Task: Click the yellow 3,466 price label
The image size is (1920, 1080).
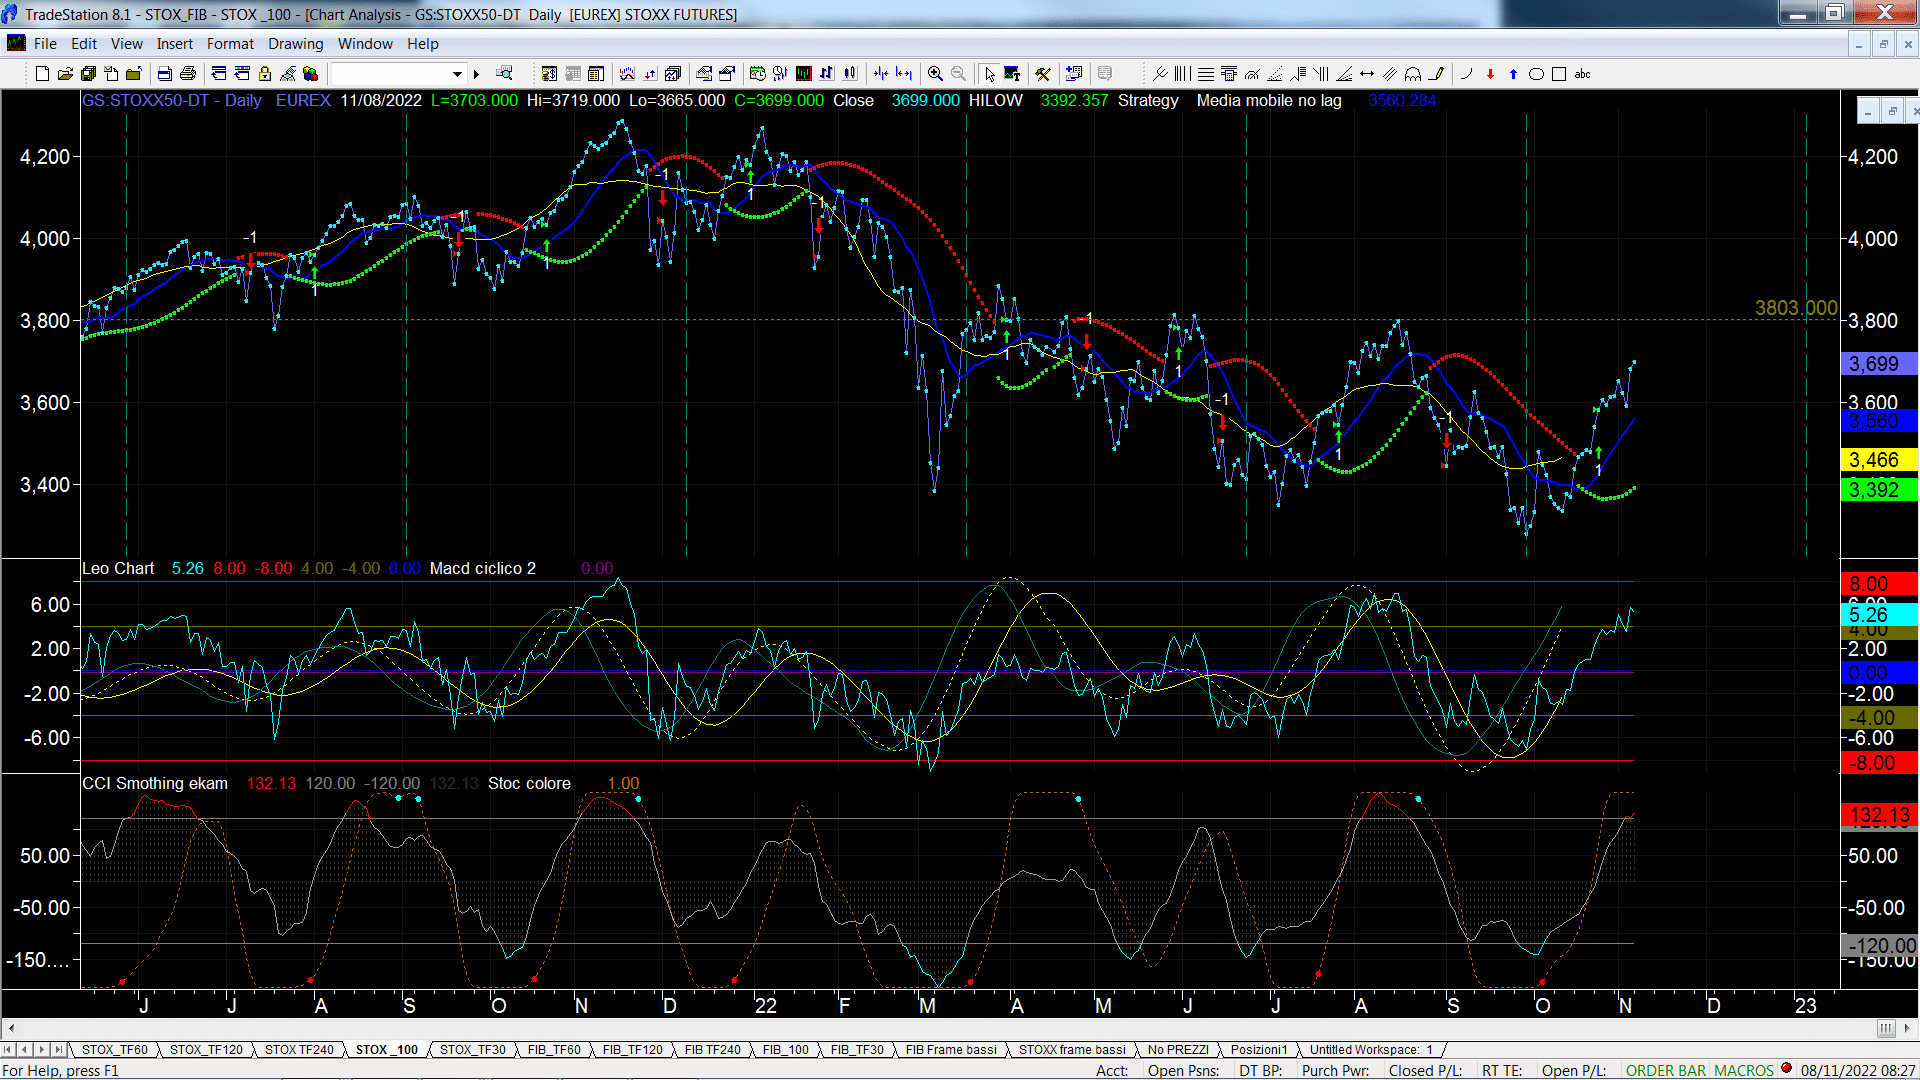Action: (1878, 460)
